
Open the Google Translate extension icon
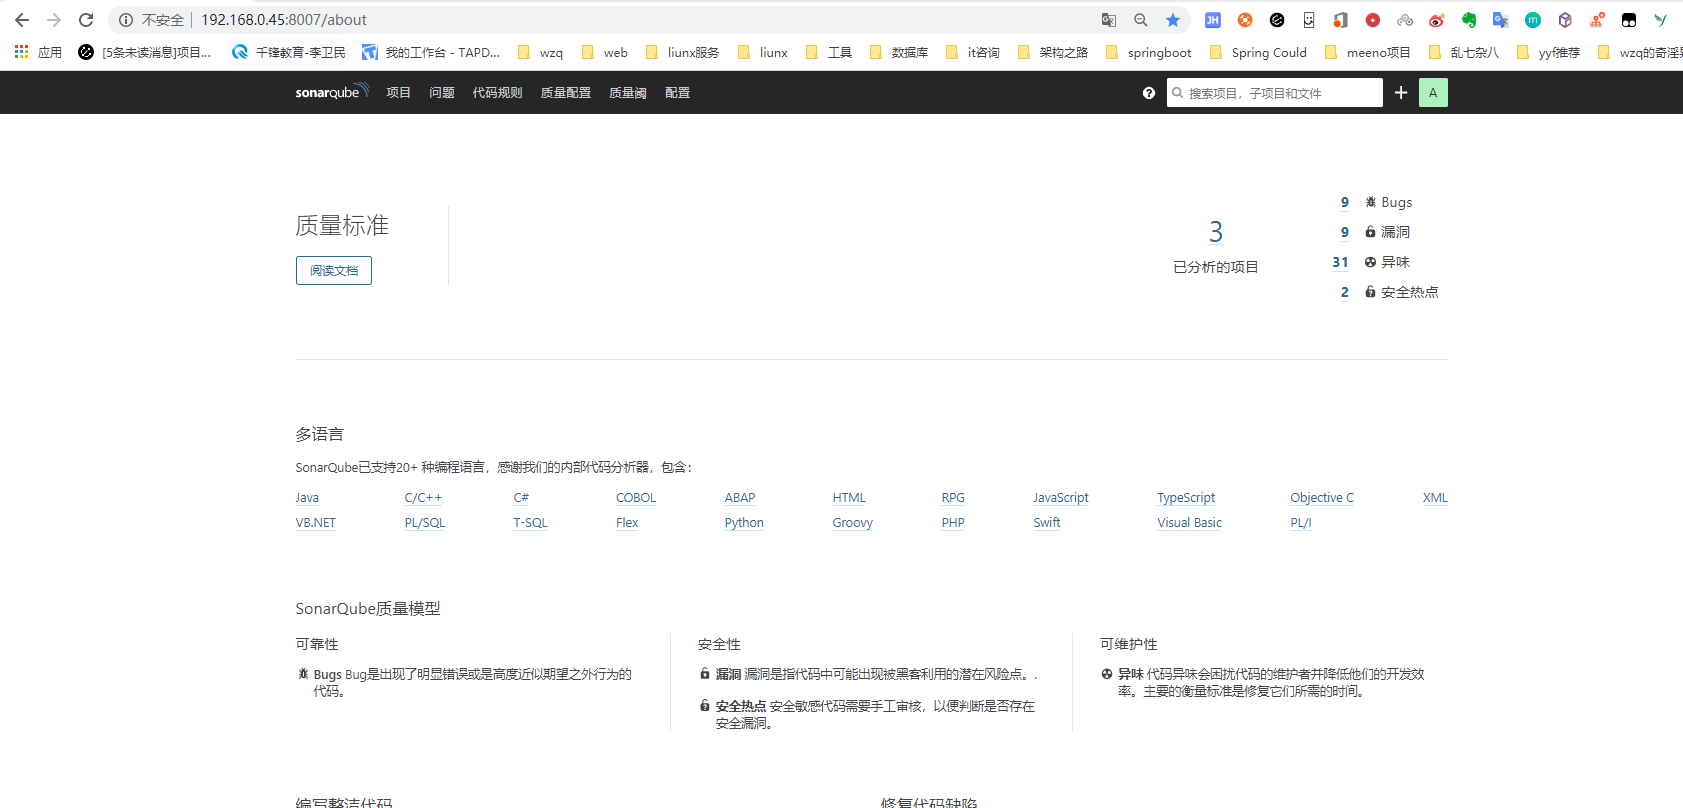pyautogui.click(x=1501, y=20)
